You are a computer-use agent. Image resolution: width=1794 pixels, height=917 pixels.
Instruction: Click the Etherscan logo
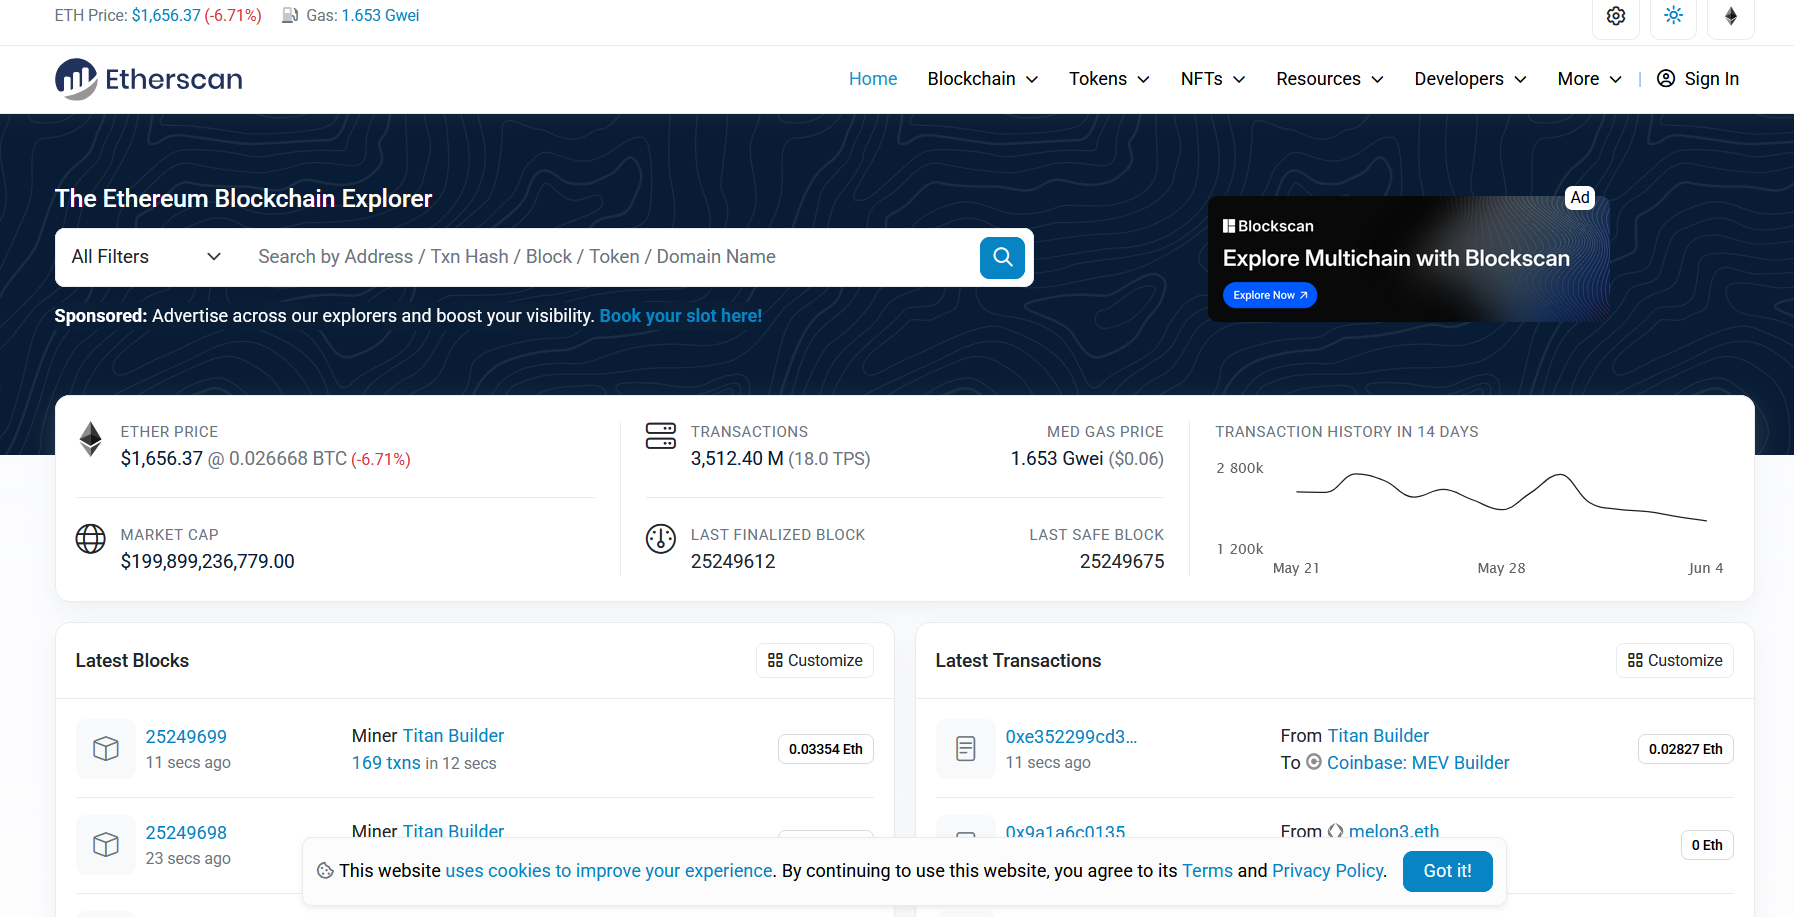click(x=149, y=79)
